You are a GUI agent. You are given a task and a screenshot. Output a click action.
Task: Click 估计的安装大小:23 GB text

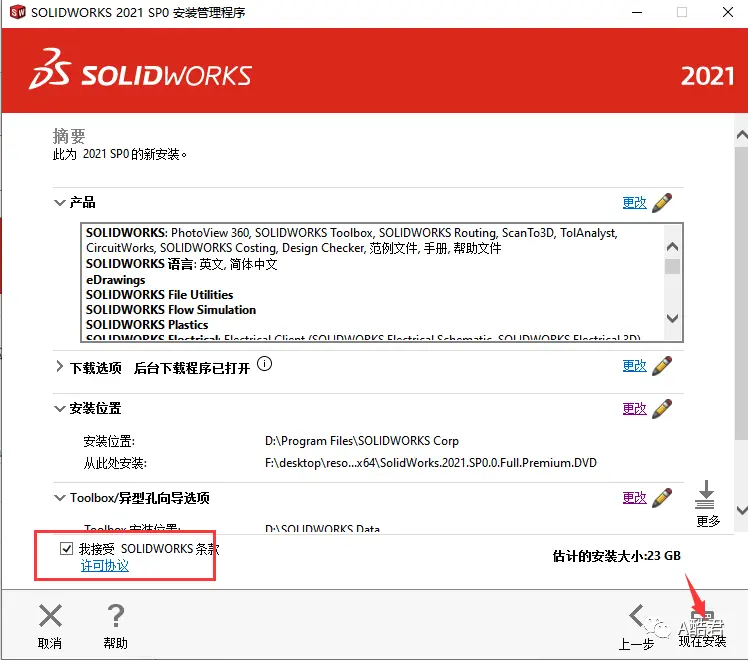click(x=616, y=556)
